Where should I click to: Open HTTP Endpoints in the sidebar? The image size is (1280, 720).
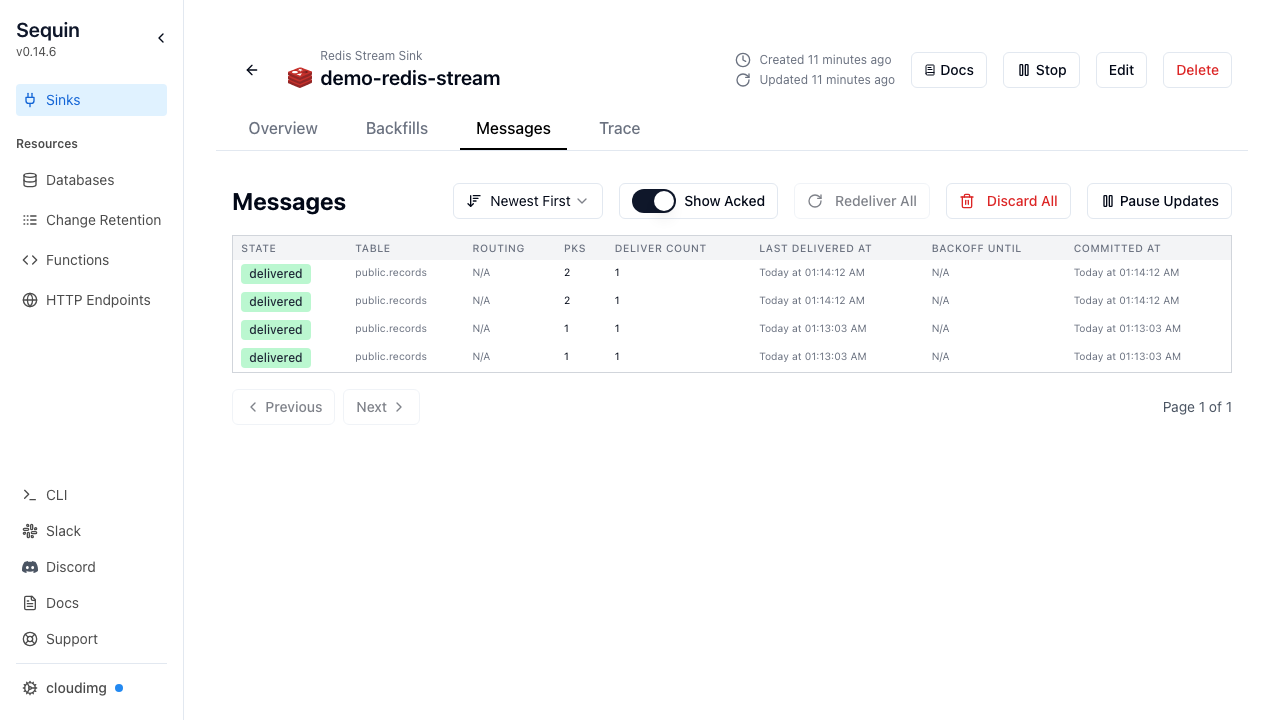[91, 300]
